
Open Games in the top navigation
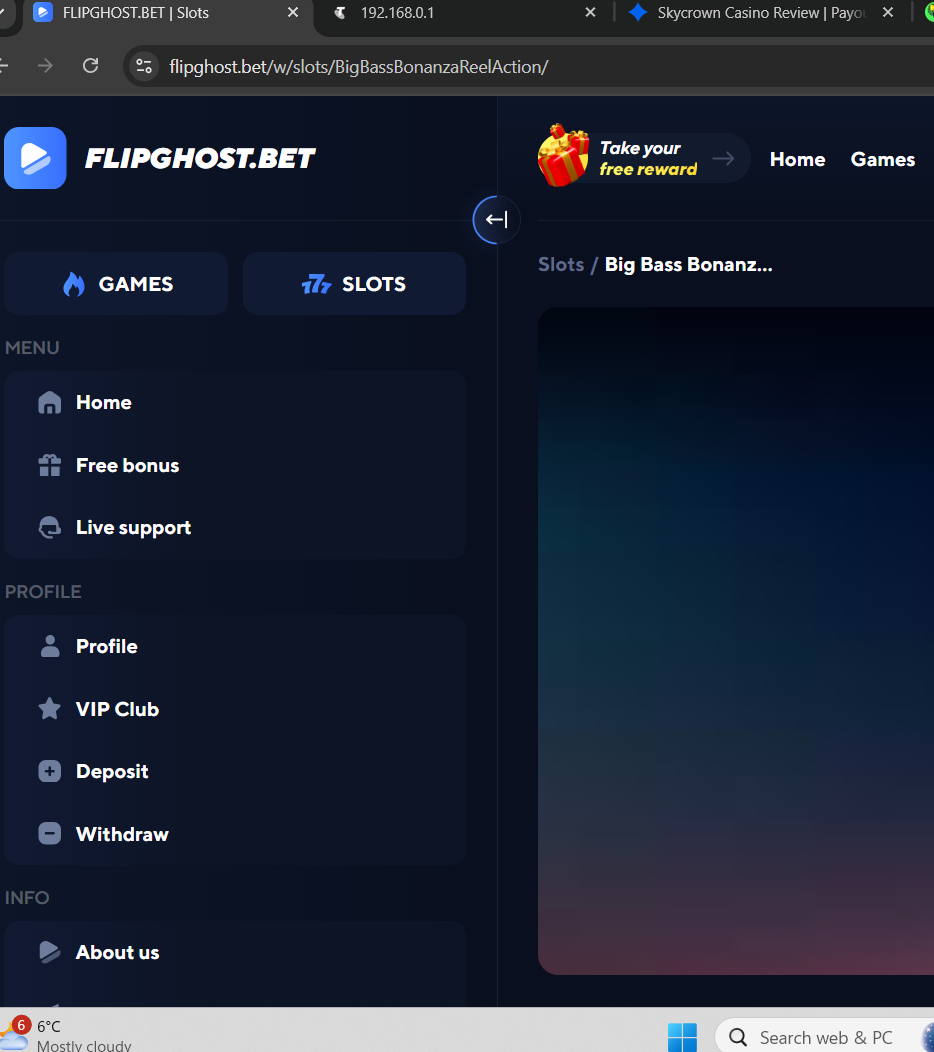(883, 159)
